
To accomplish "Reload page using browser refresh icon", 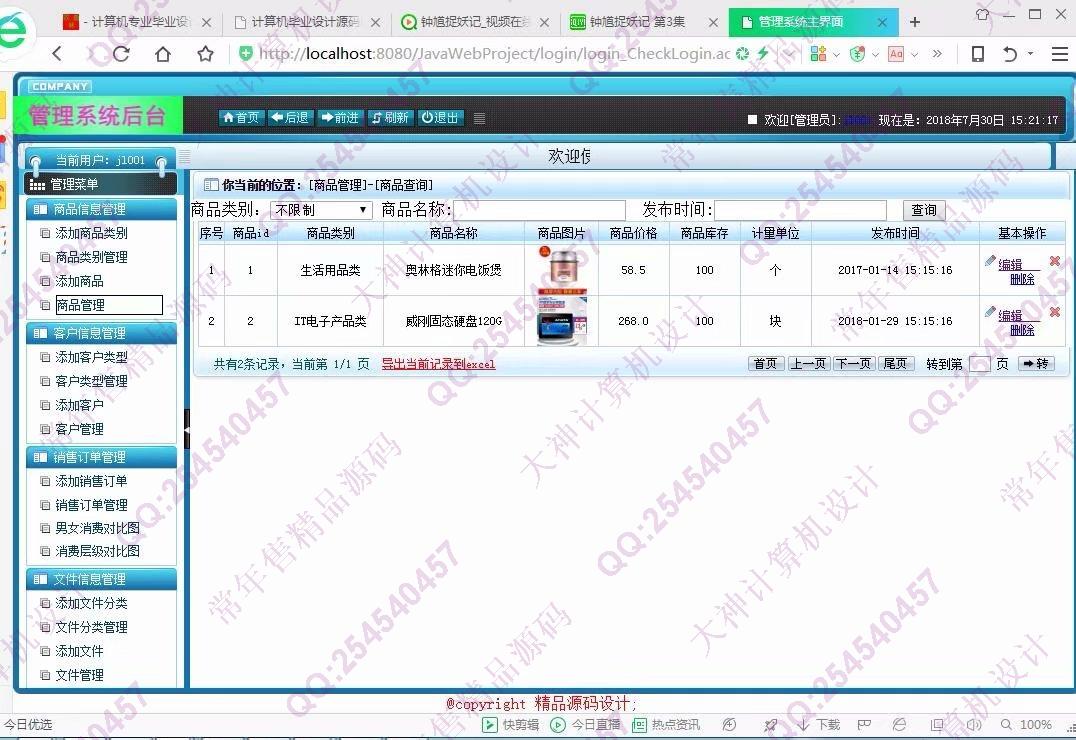I will click(121, 54).
